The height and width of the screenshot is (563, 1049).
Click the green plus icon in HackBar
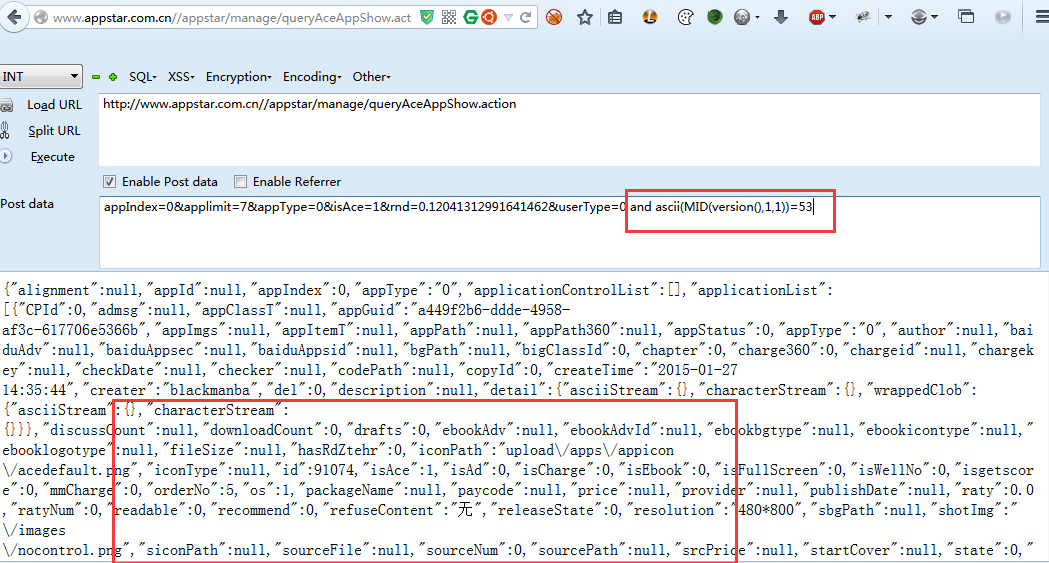[113, 77]
